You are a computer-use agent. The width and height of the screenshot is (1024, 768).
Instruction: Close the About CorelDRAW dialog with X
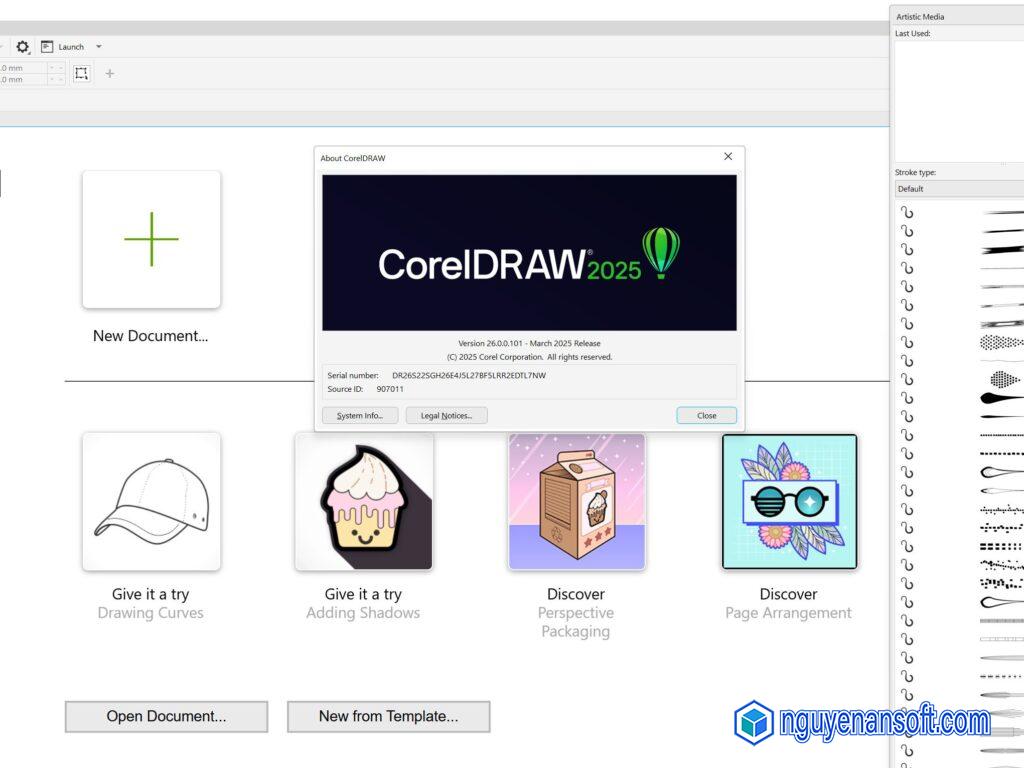click(728, 157)
